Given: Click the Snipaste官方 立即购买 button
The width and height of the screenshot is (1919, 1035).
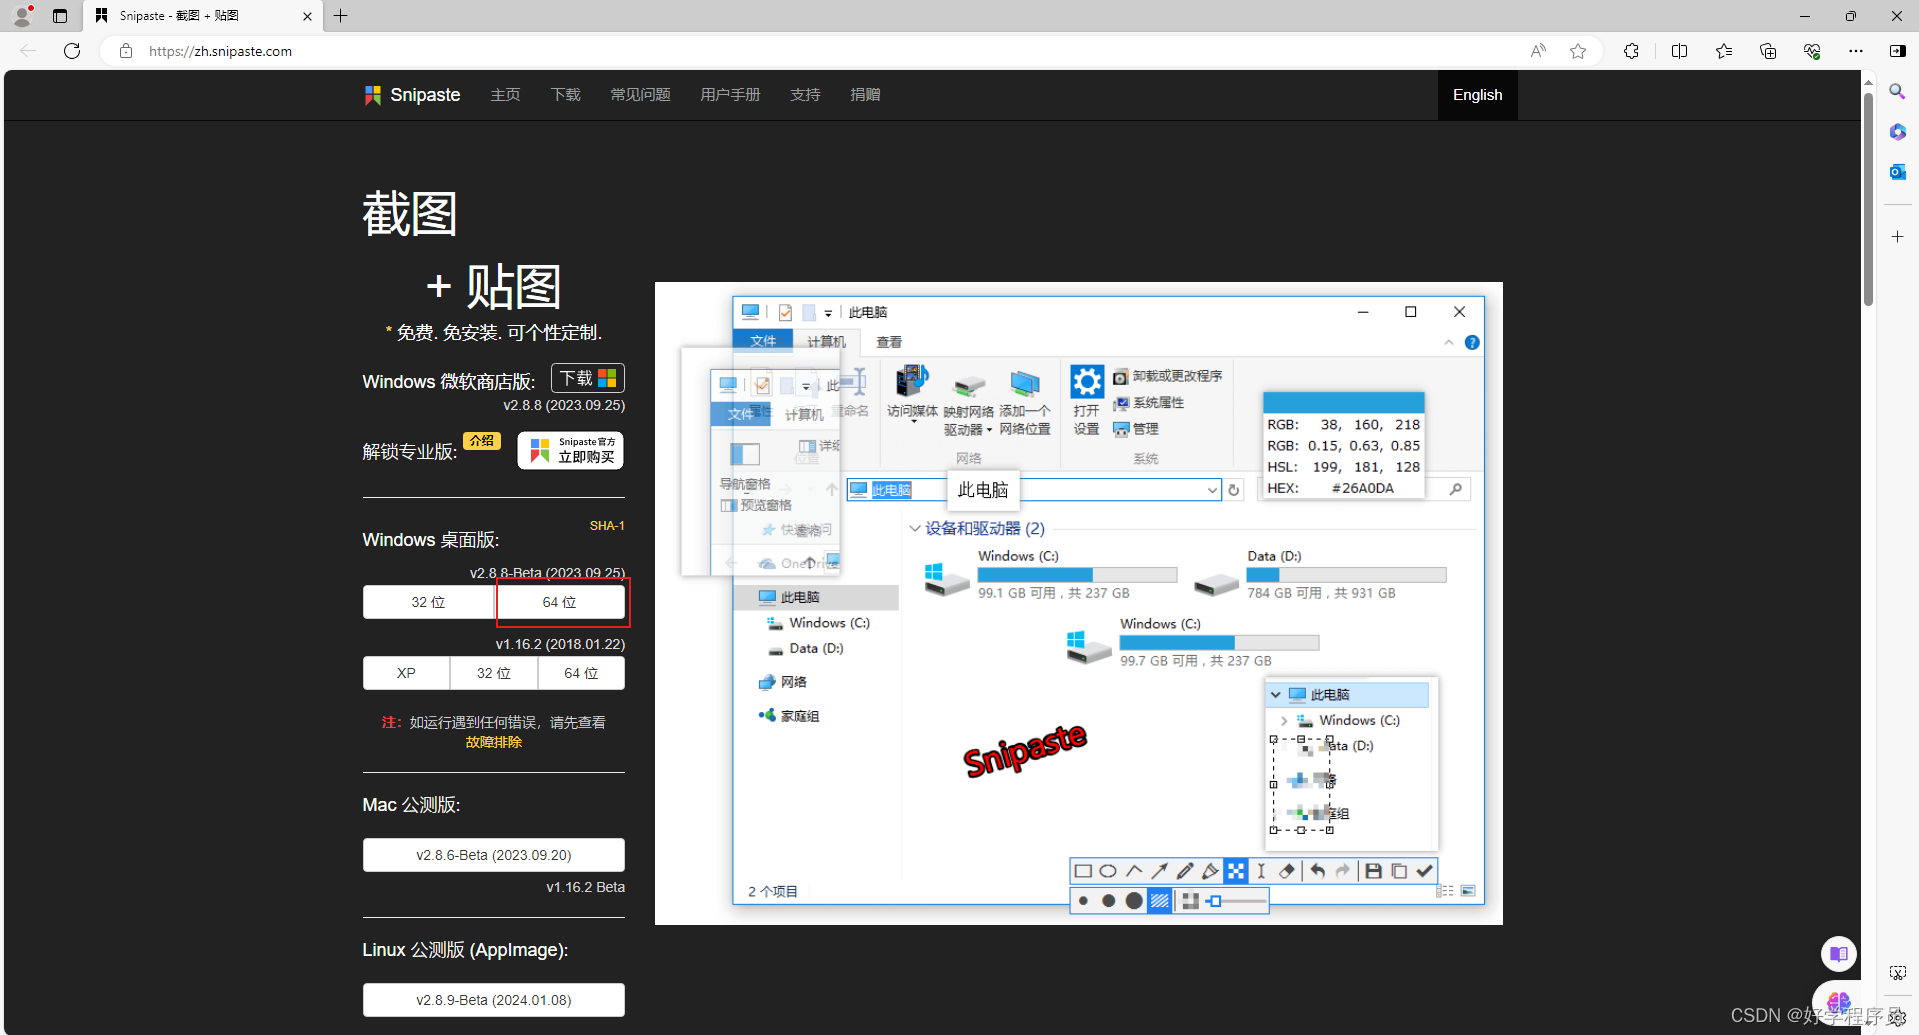Looking at the screenshot, I should (570, 450).
